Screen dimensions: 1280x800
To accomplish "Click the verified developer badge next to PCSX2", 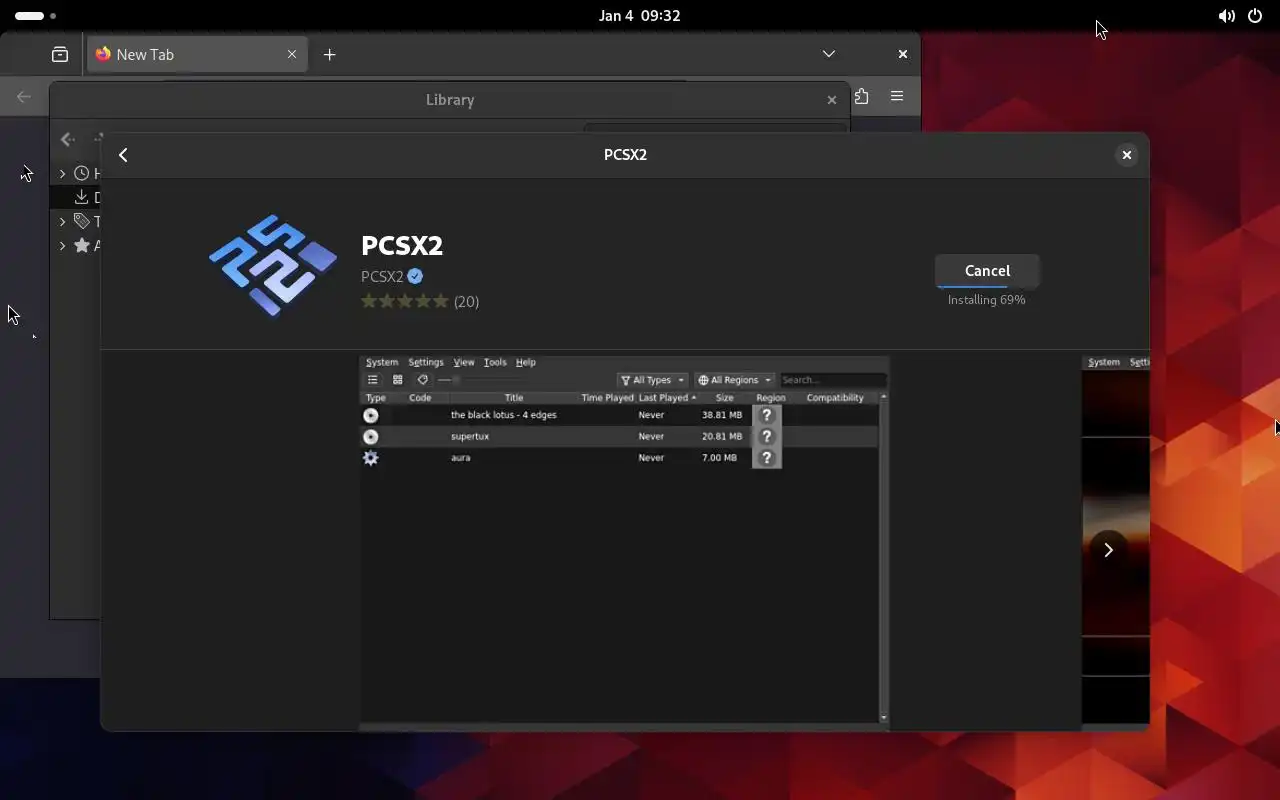I will pyautogui.click(x=415, y=277).
